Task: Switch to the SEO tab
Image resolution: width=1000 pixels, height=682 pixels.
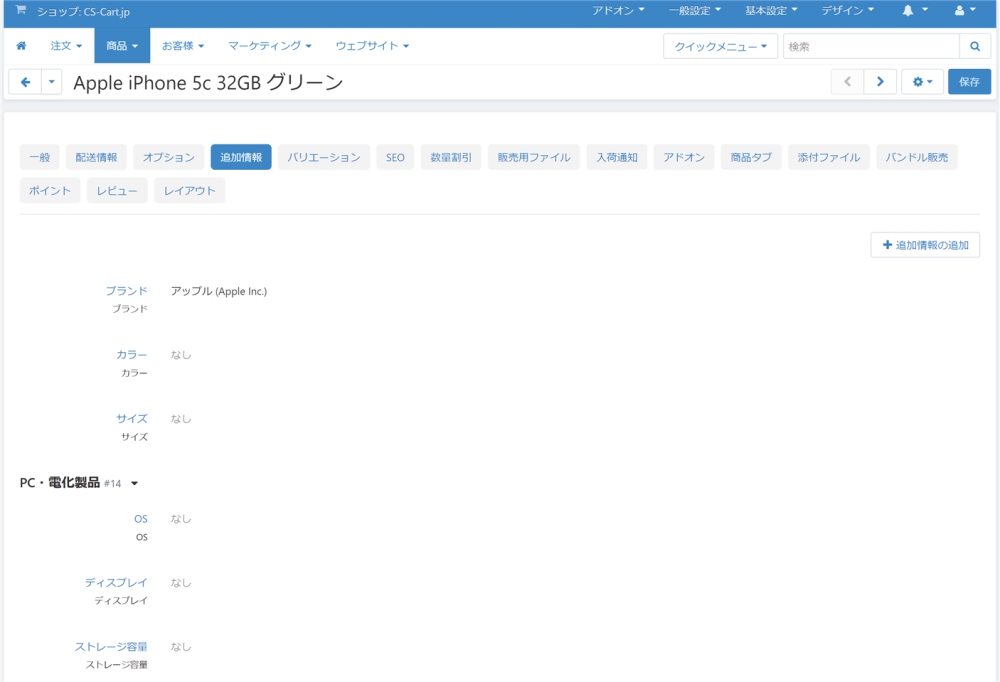Action: pyautogui.click(x=395, y=158)
